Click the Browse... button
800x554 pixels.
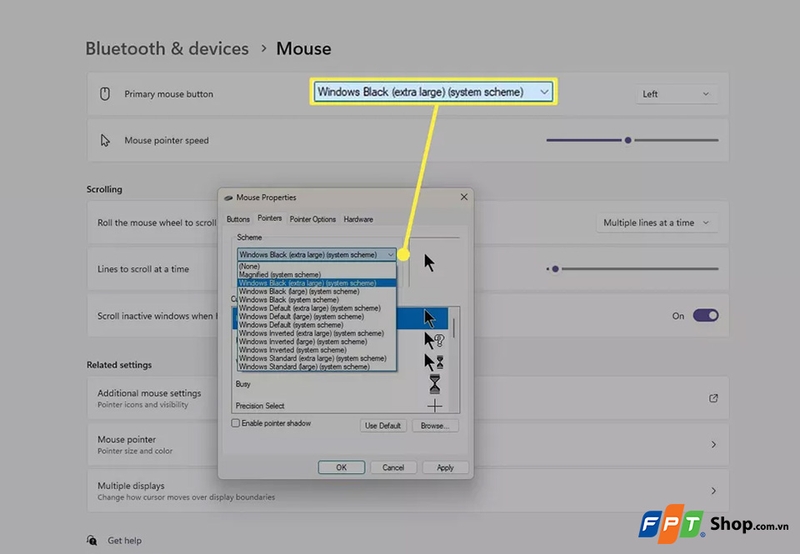435,425
